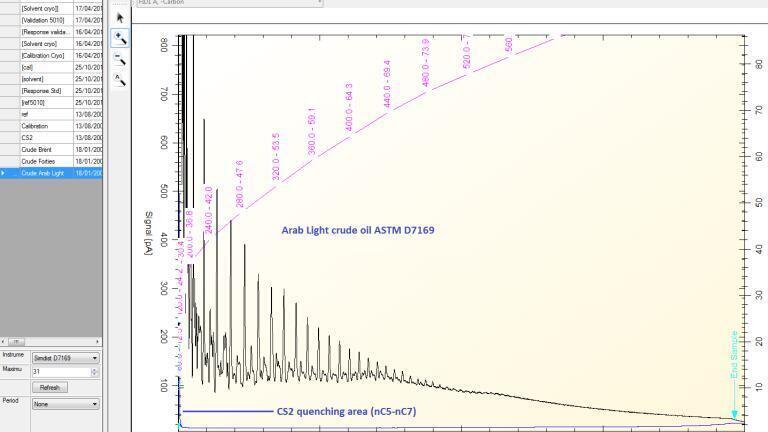The height and width of the screenshot is (432, 768).
Task: Select the [Response Std] sample row
Action: click(51, 91)
